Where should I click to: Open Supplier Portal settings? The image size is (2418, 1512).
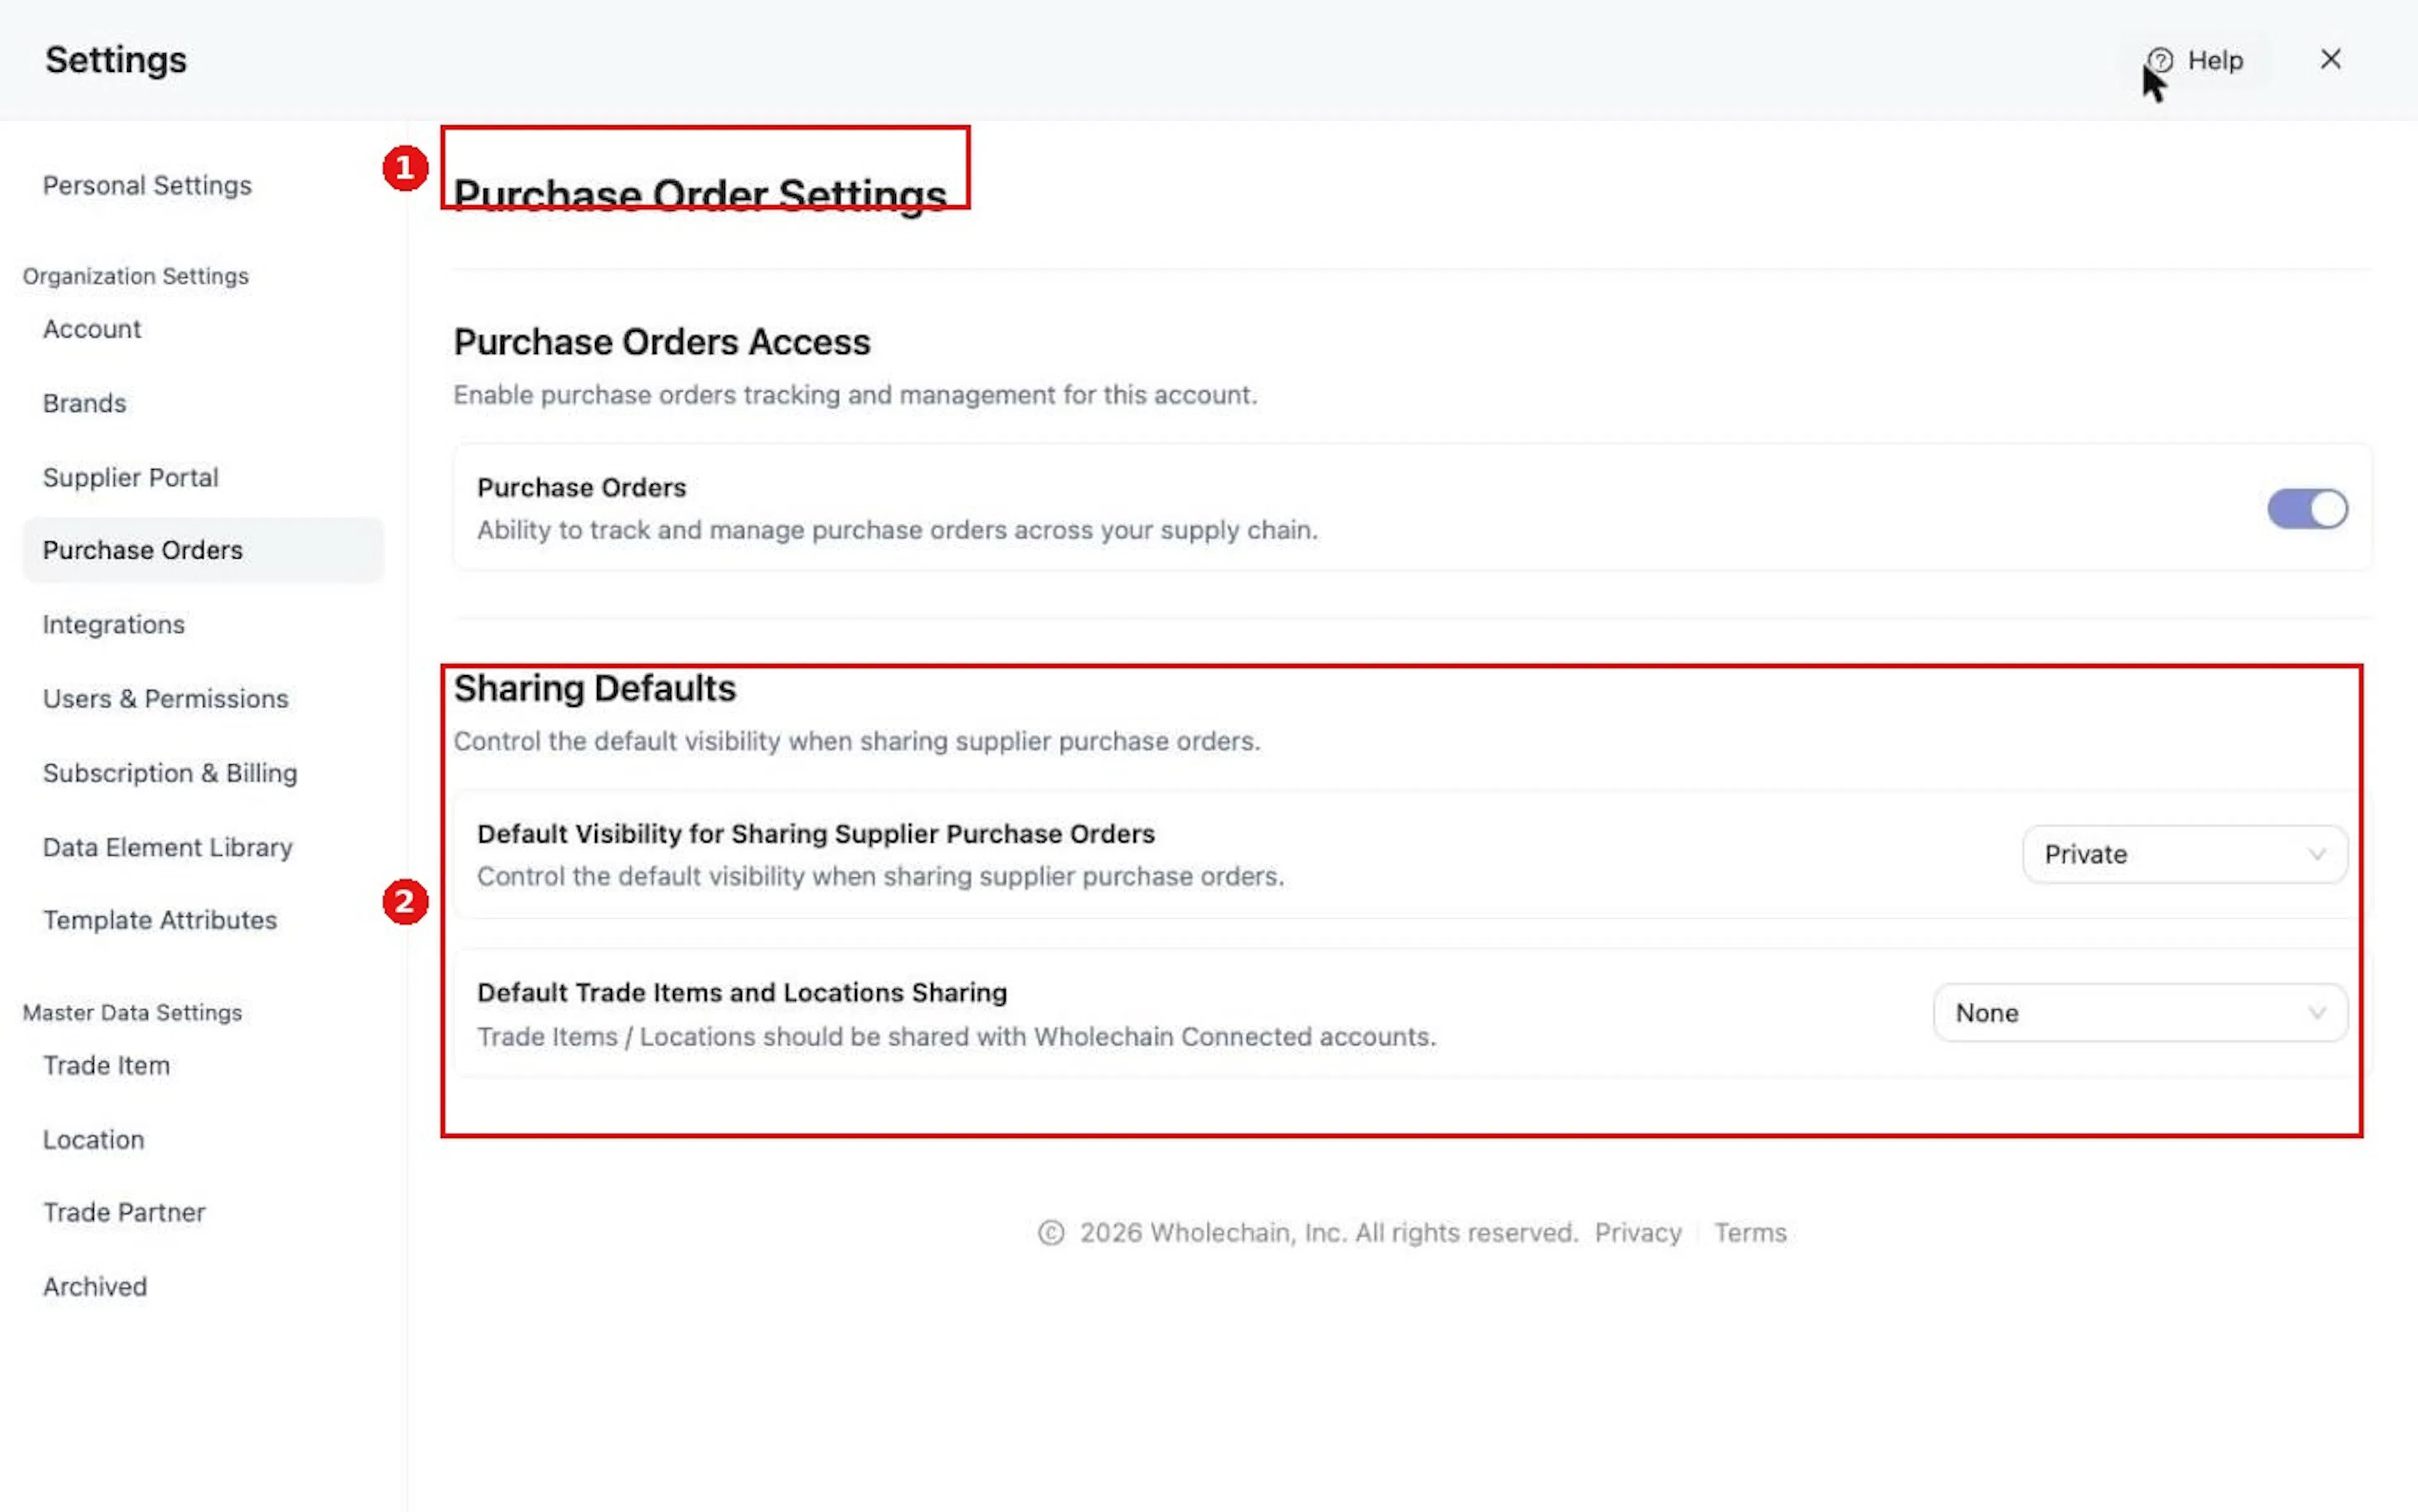(131, 477)
